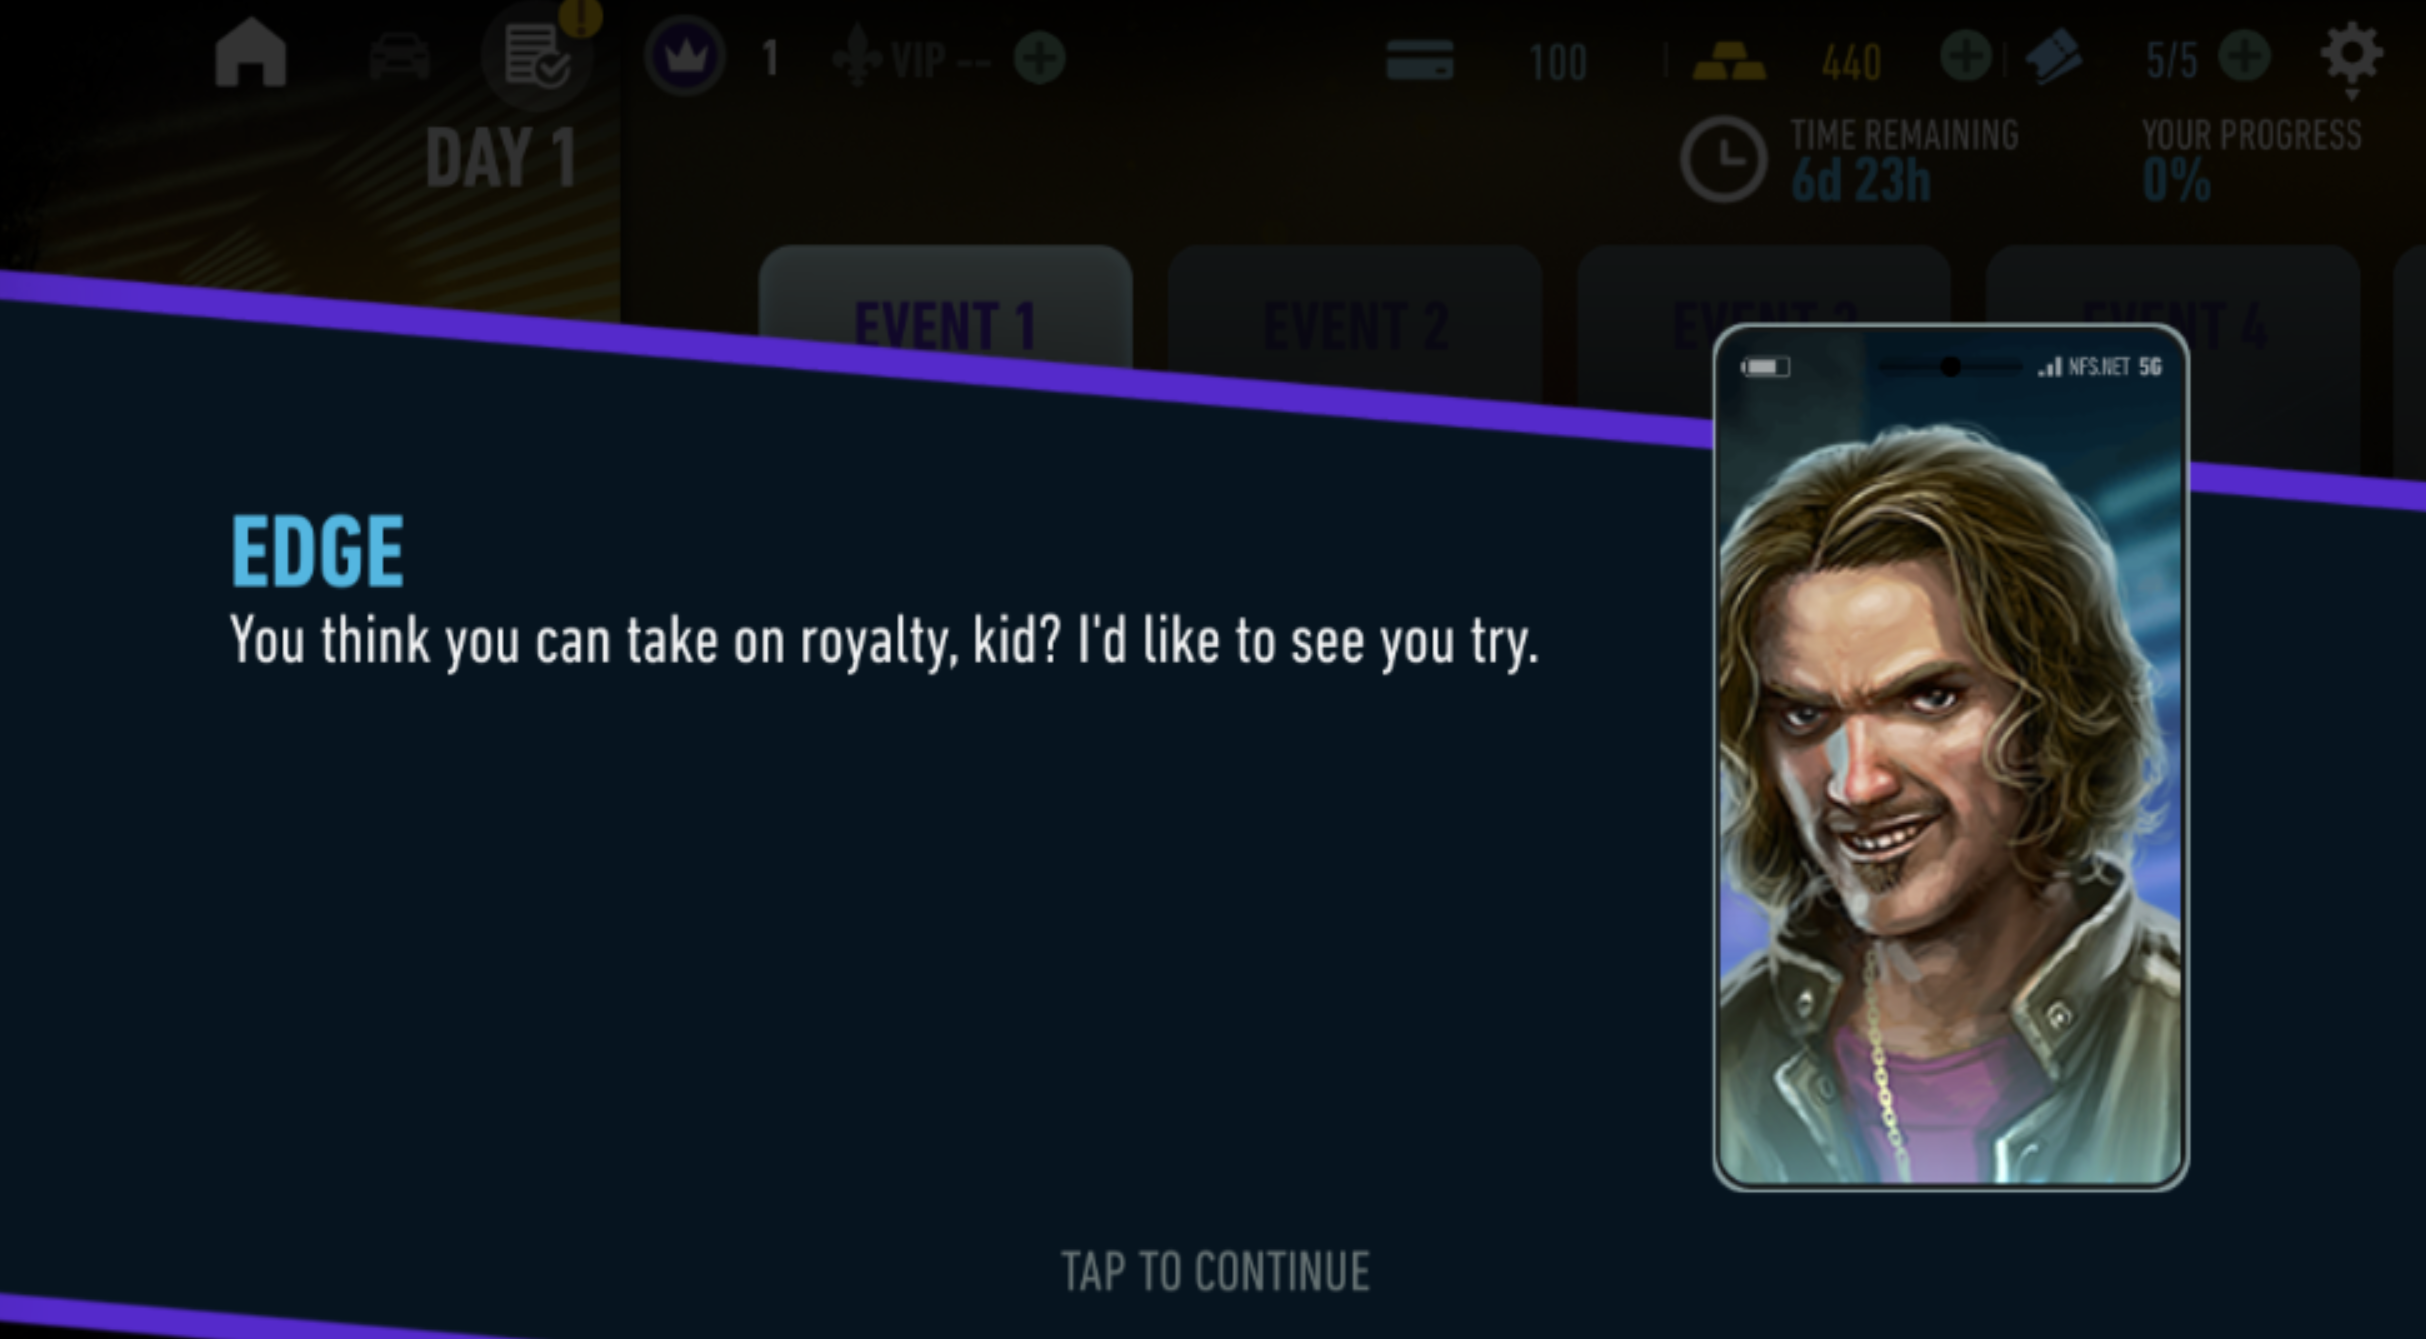Tap to continue the dialogue

1214,1272
